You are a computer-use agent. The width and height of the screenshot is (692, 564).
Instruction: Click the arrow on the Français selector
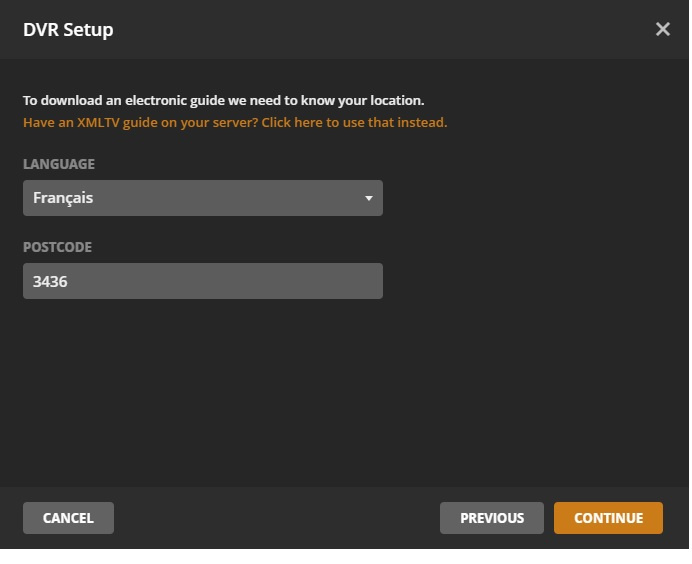(x=368, y=198)
